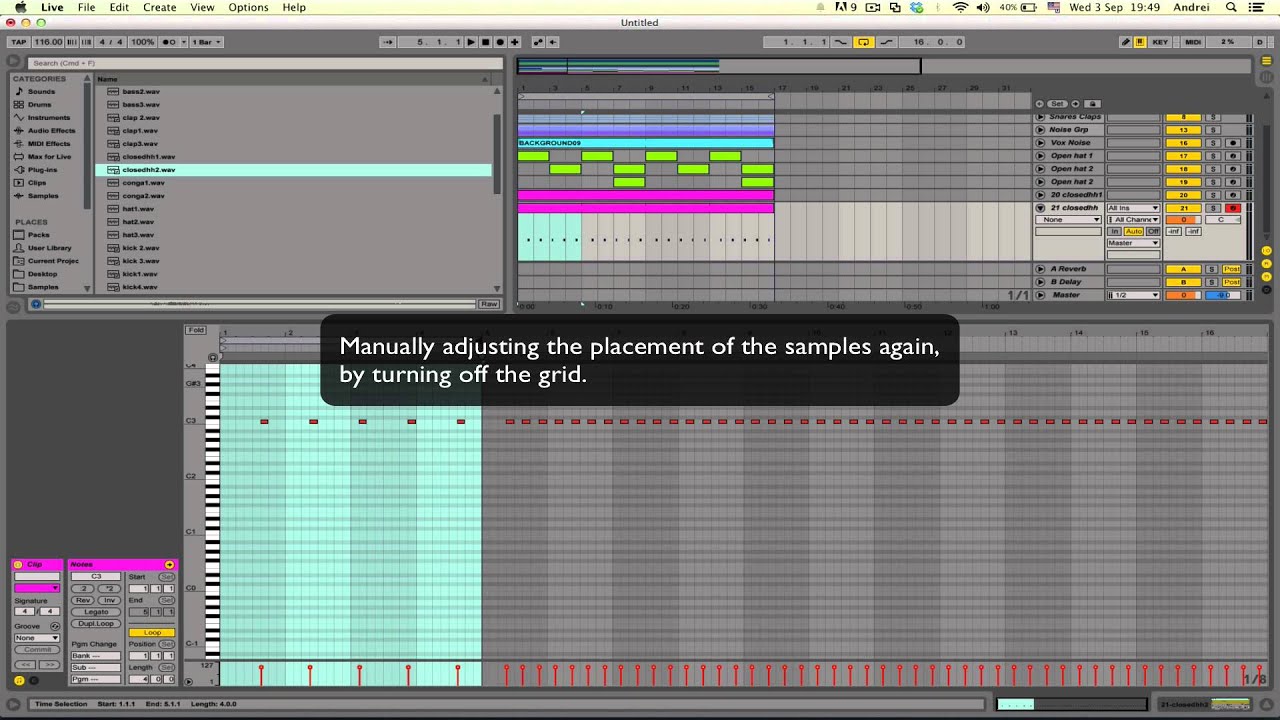1280x720 pixels.
Task: Open the Options menu
Action: [x=248, y=7]
